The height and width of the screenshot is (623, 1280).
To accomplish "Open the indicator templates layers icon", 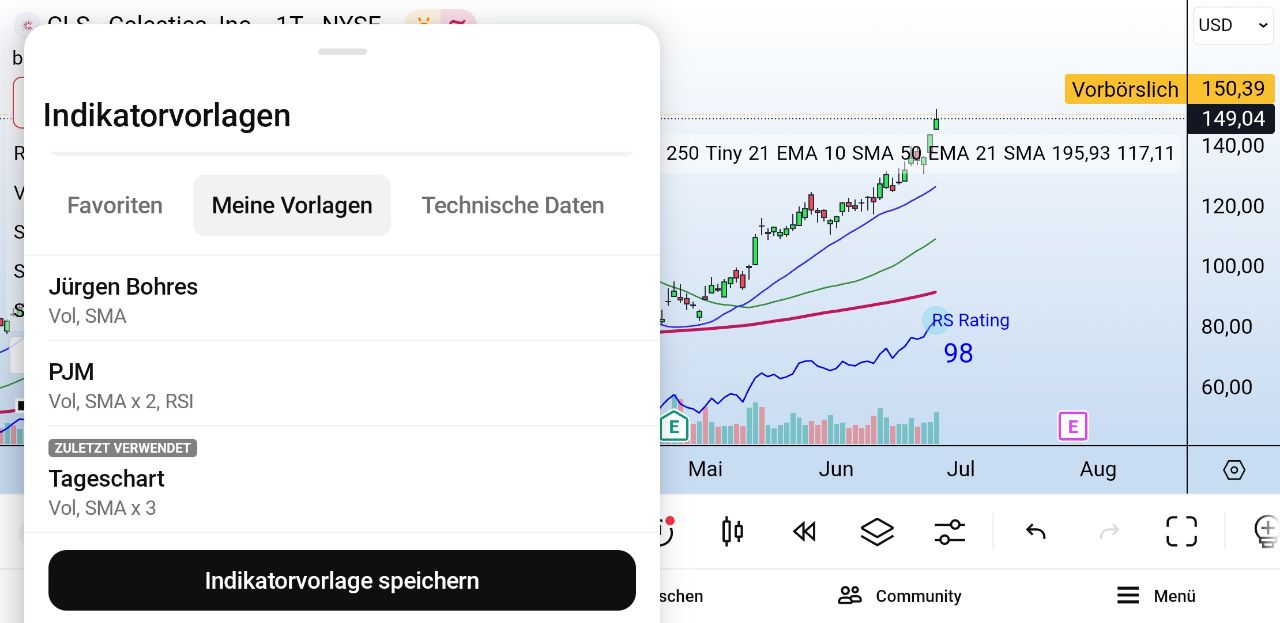I will click(877, 531).
